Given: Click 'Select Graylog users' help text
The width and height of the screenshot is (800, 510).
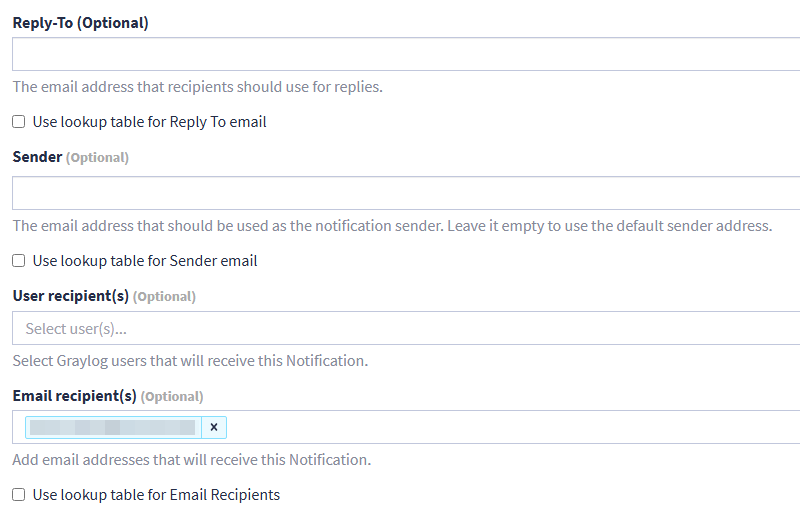Looking at the screenshot, I should 190,360.
